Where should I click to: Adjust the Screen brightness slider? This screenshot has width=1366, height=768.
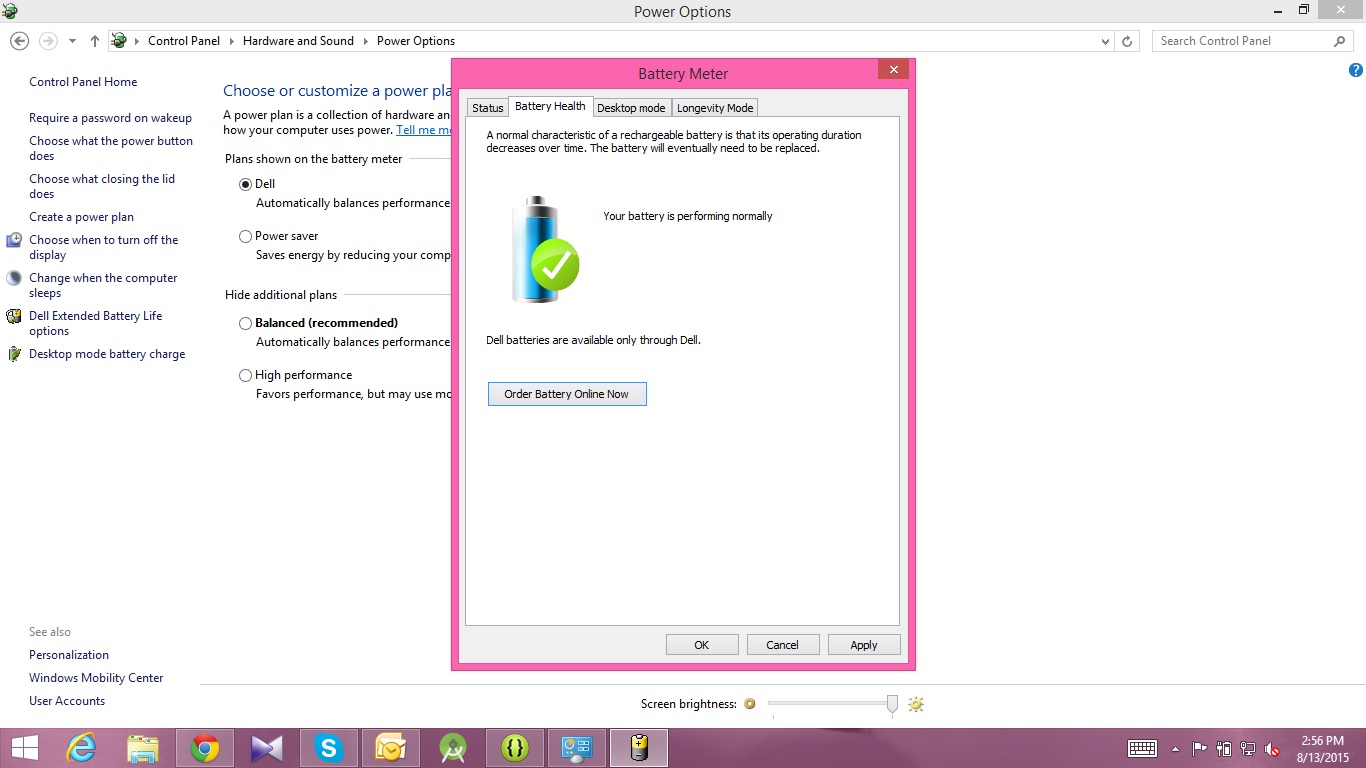coord(893,704)
